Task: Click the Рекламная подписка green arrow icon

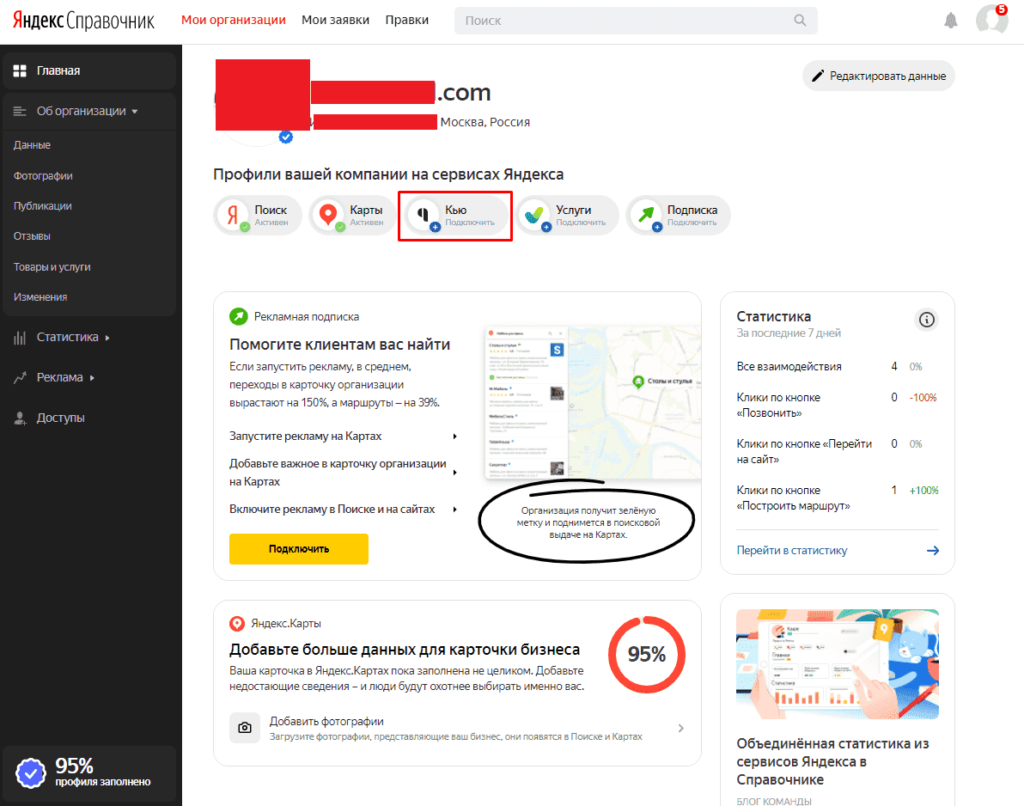Action: 238,316
